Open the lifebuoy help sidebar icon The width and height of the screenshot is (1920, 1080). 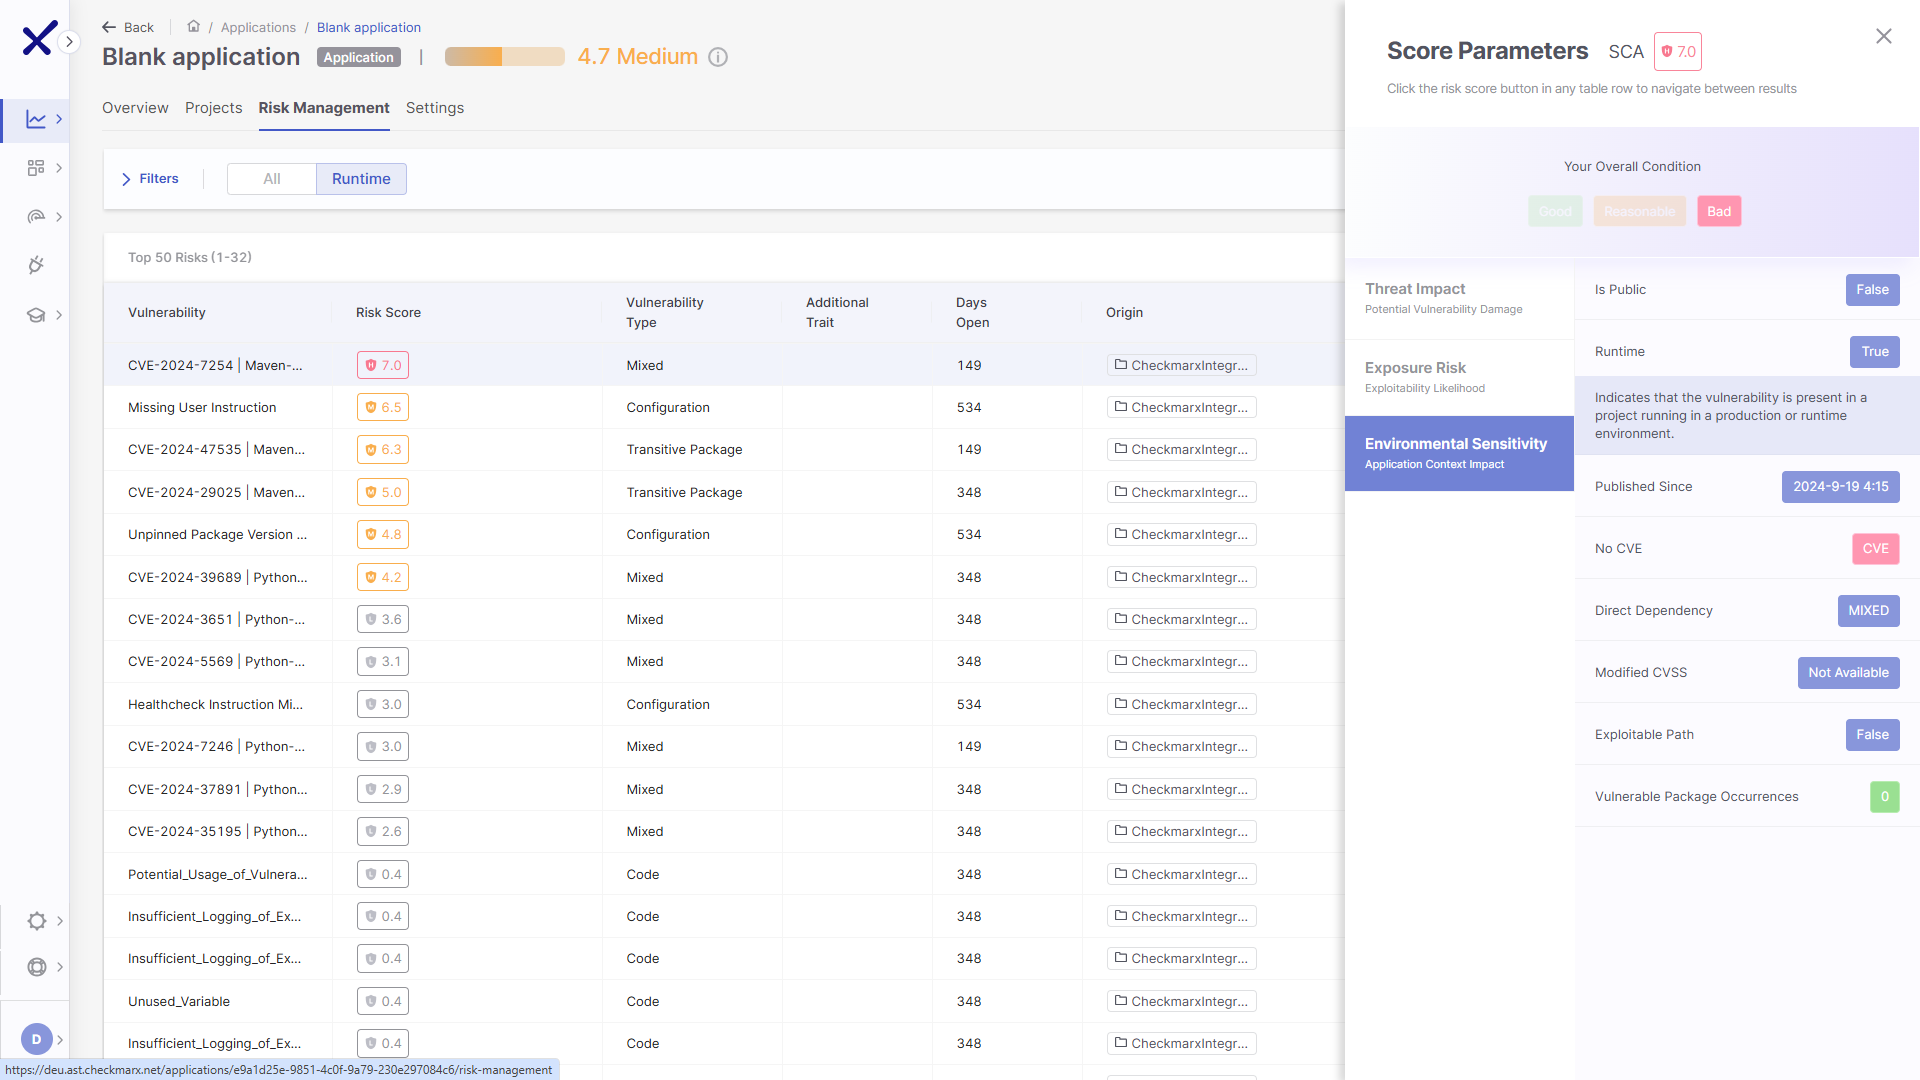tap(37, 967)
